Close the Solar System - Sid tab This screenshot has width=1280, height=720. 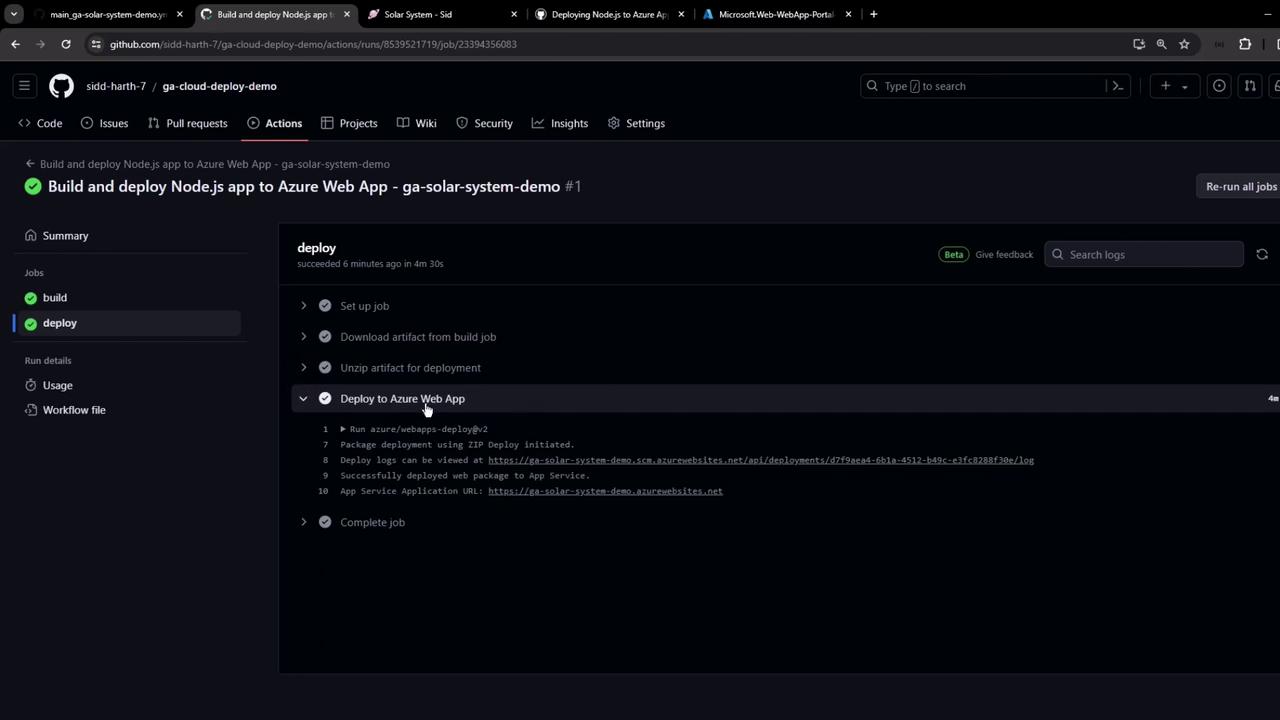[x=514, y=14]
